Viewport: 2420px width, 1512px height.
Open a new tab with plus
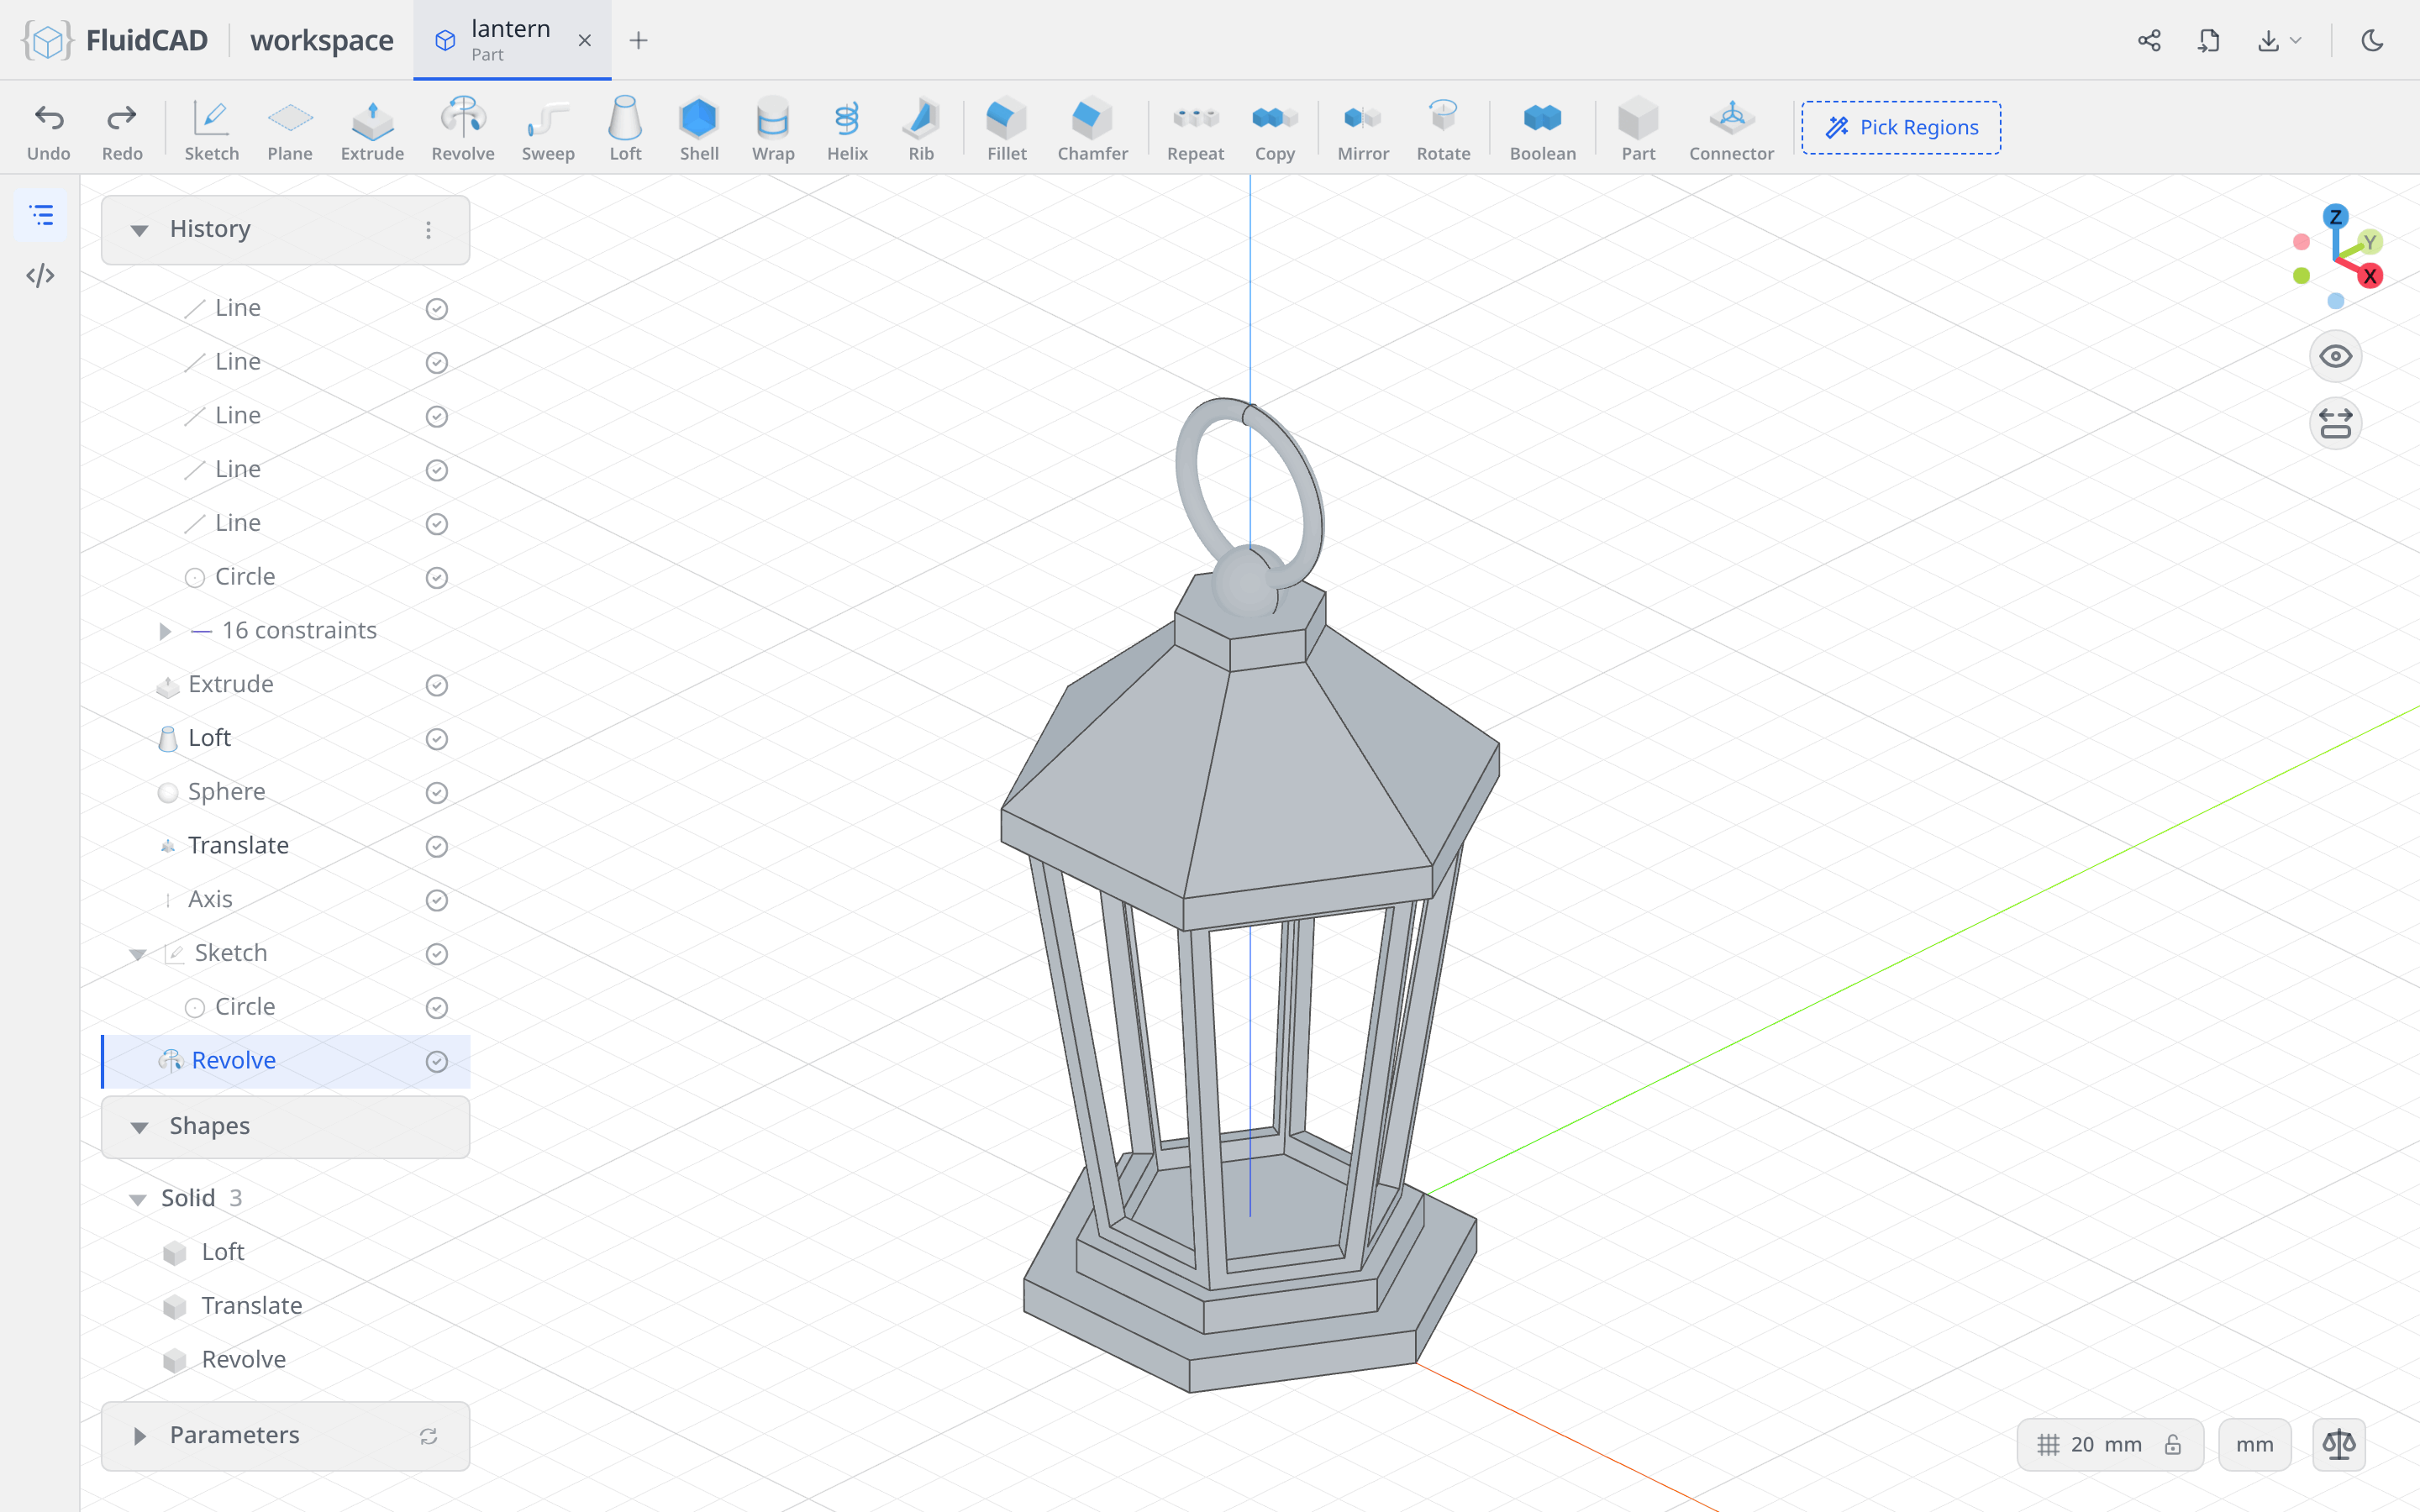pos(638,40)
